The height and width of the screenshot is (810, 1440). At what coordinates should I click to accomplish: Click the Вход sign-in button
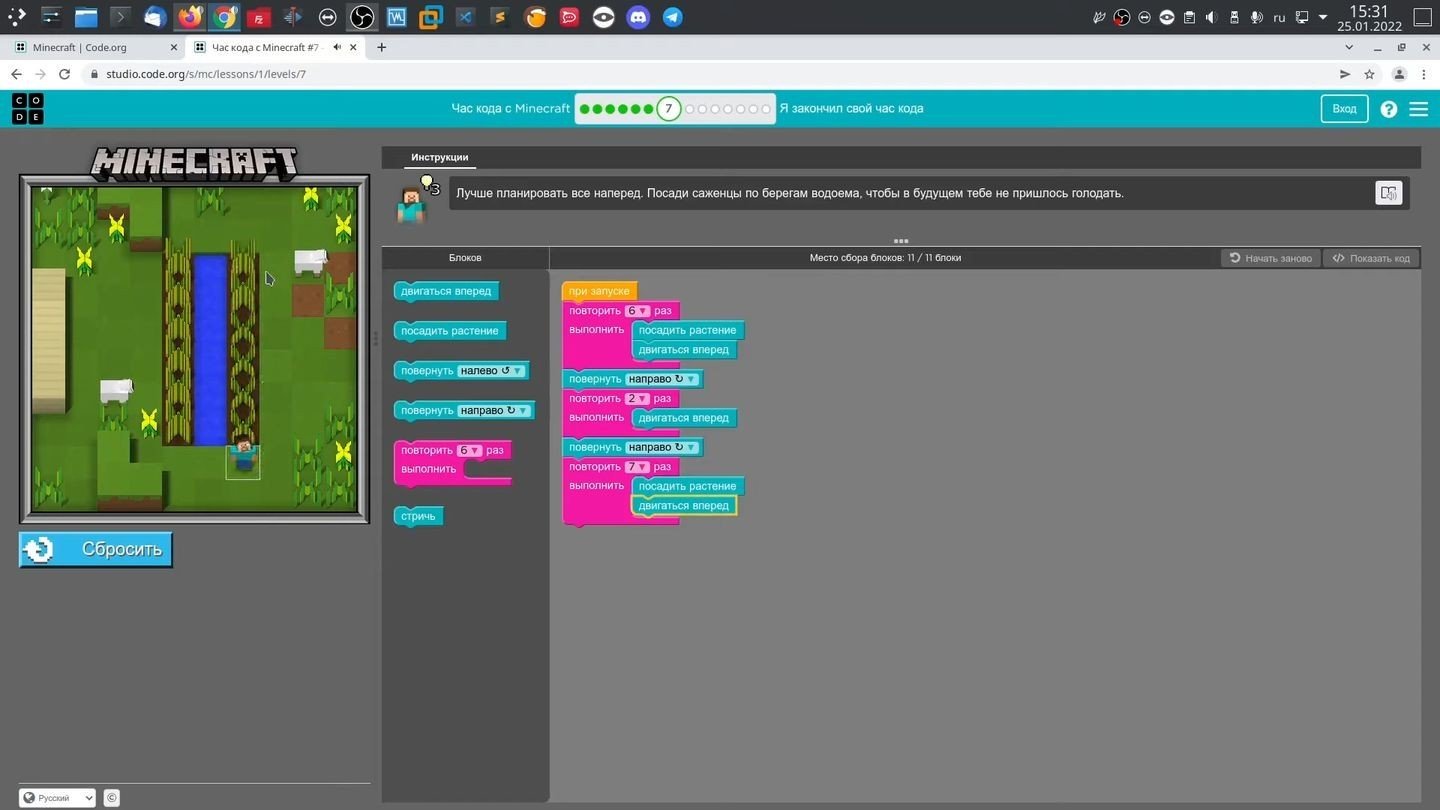point(1344,109)
